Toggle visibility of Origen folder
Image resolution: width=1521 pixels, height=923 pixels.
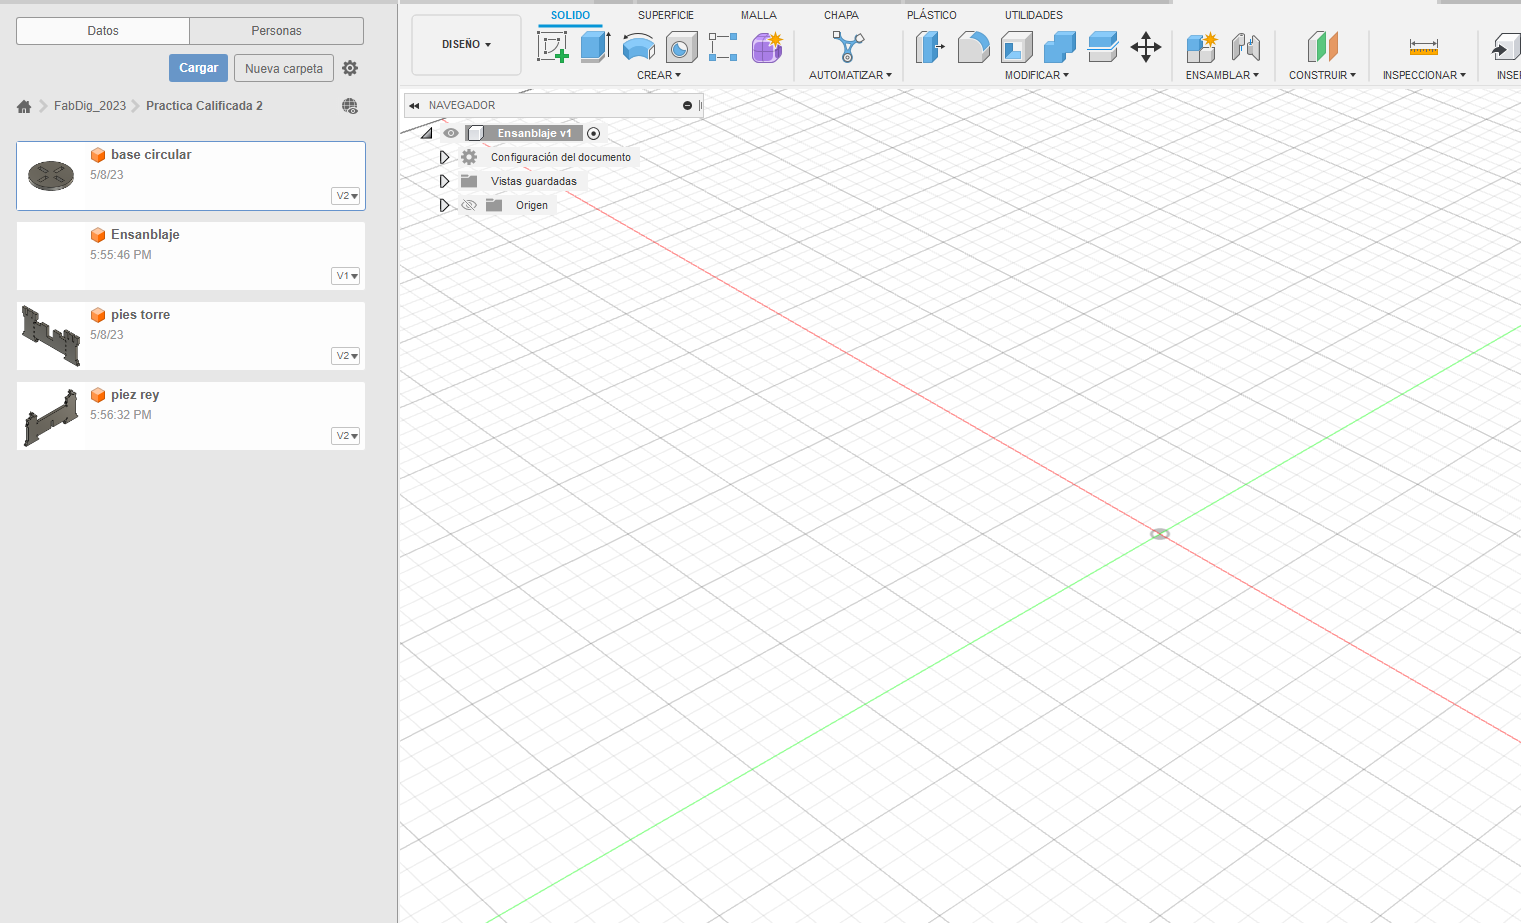click(x=469, y=205)
